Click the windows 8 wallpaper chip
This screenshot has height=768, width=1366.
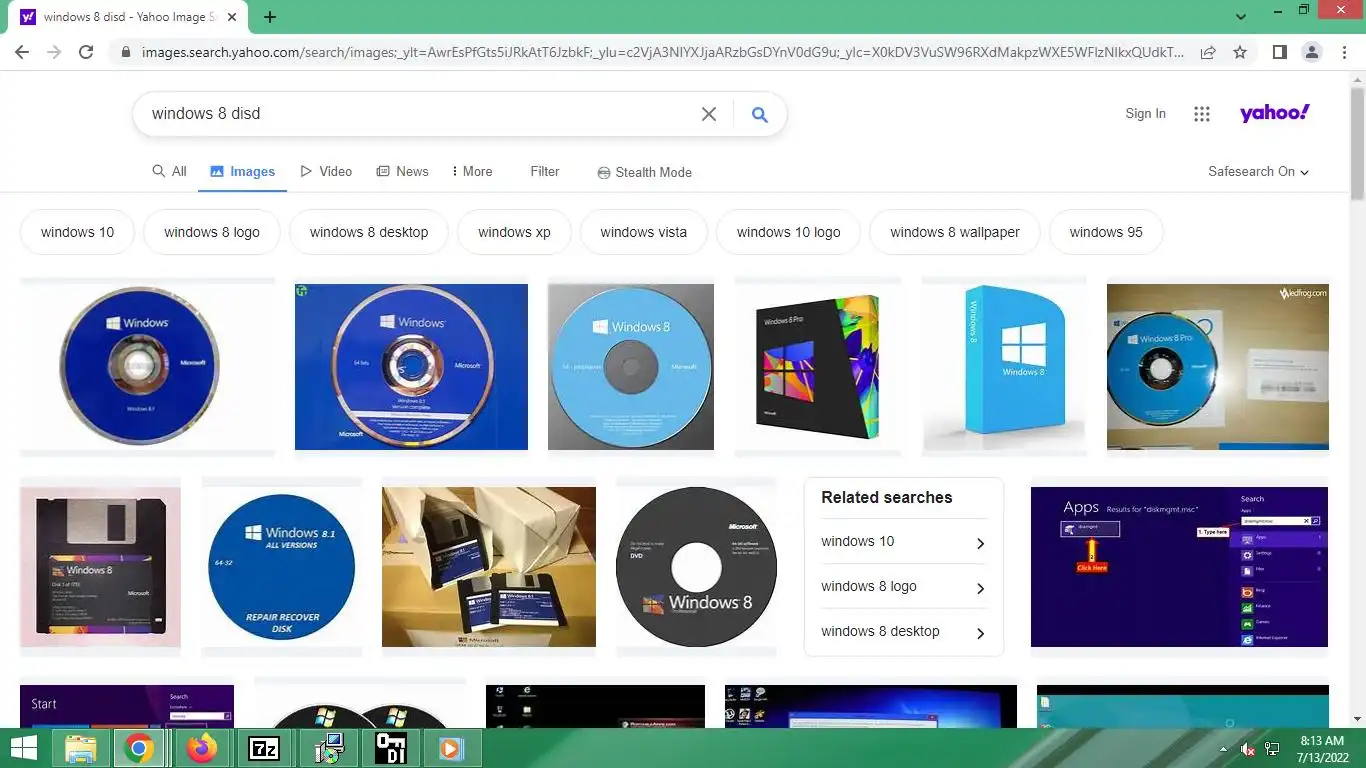(955, 232)
